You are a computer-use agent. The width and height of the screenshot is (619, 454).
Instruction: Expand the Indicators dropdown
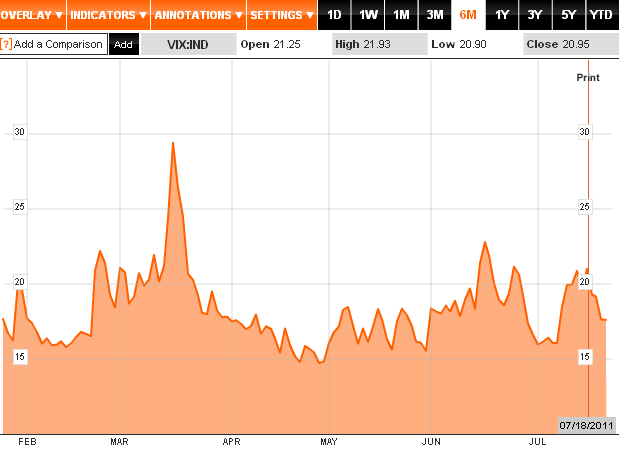[109, 15]
